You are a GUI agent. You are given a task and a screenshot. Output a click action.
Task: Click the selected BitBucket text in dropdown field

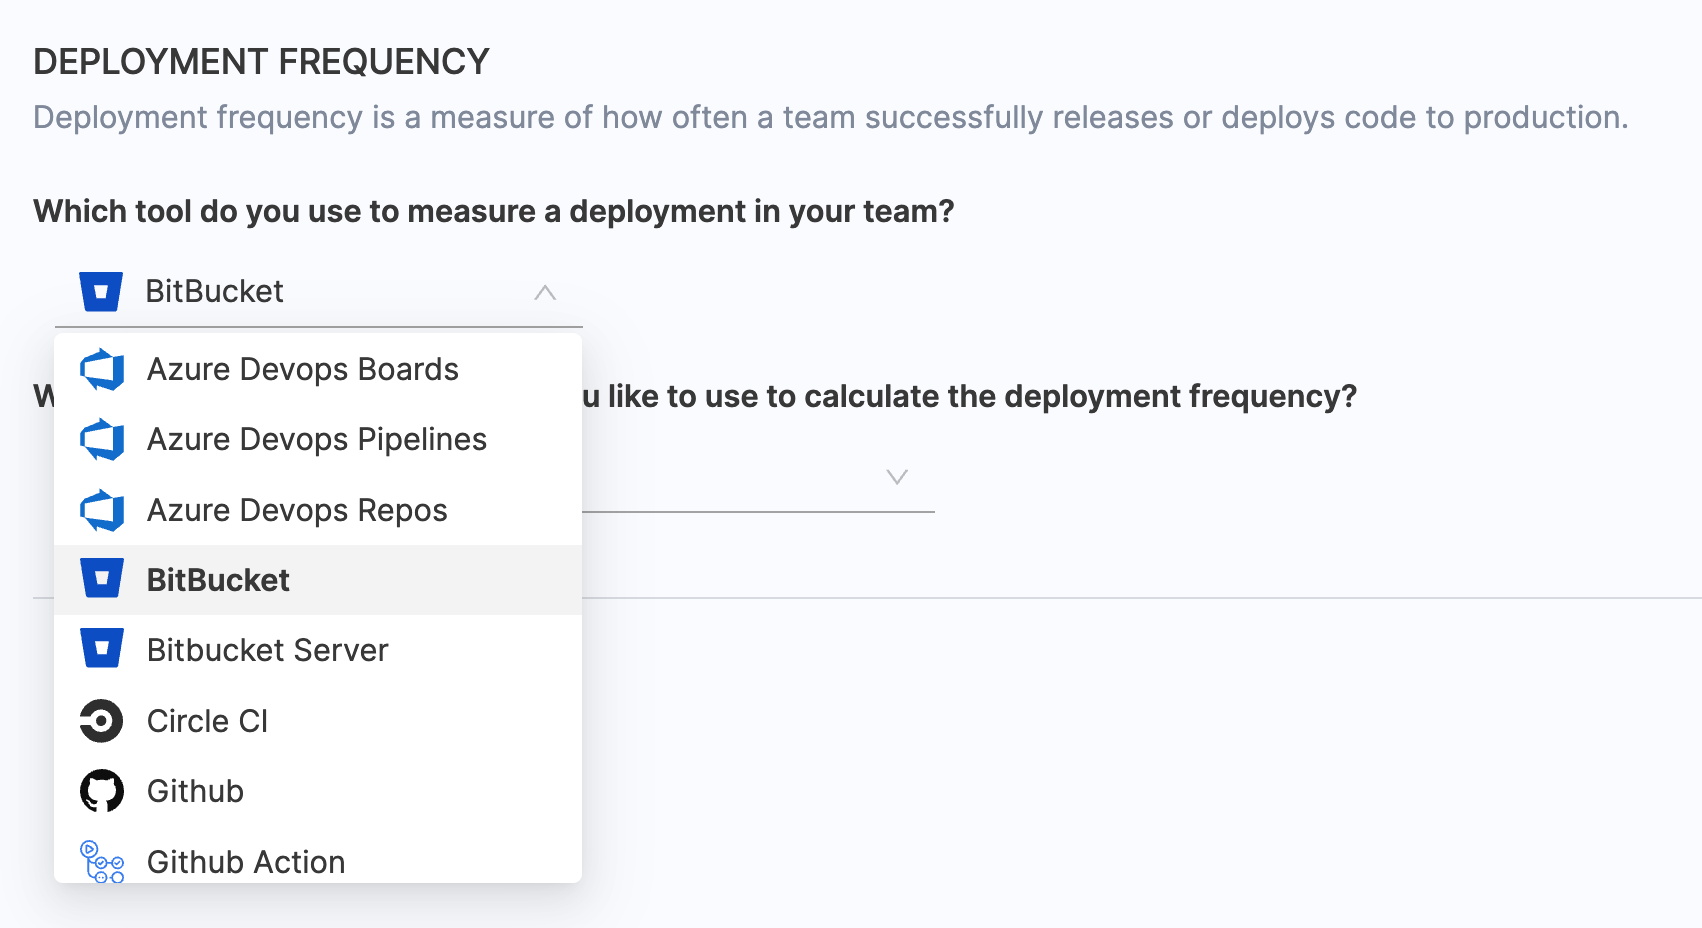[214, 292]
